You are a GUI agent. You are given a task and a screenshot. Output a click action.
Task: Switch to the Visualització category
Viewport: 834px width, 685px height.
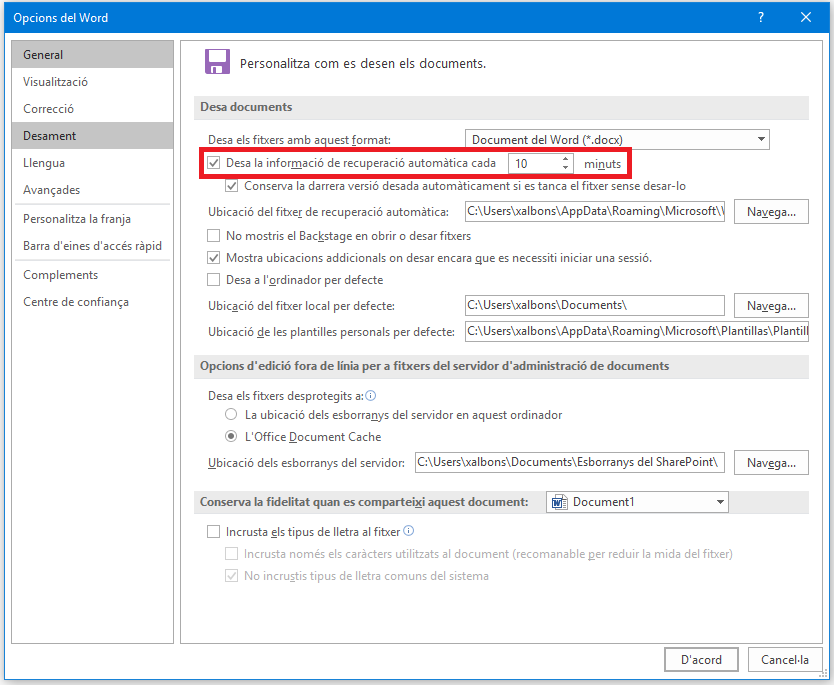click(56, 82)
